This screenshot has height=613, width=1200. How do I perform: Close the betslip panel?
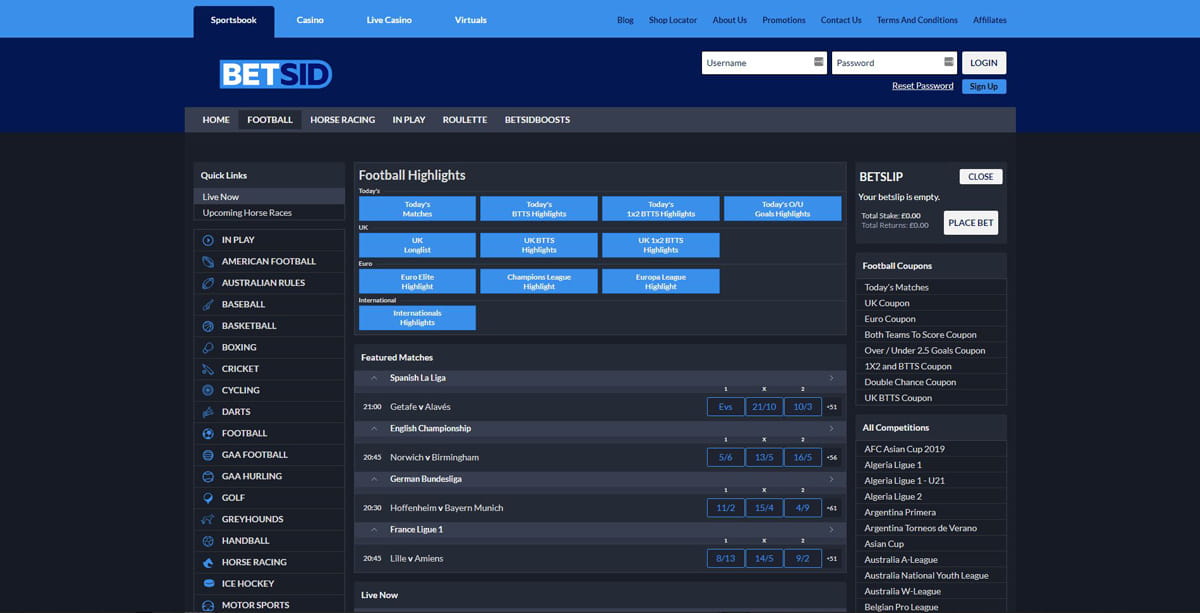(981, 176)
